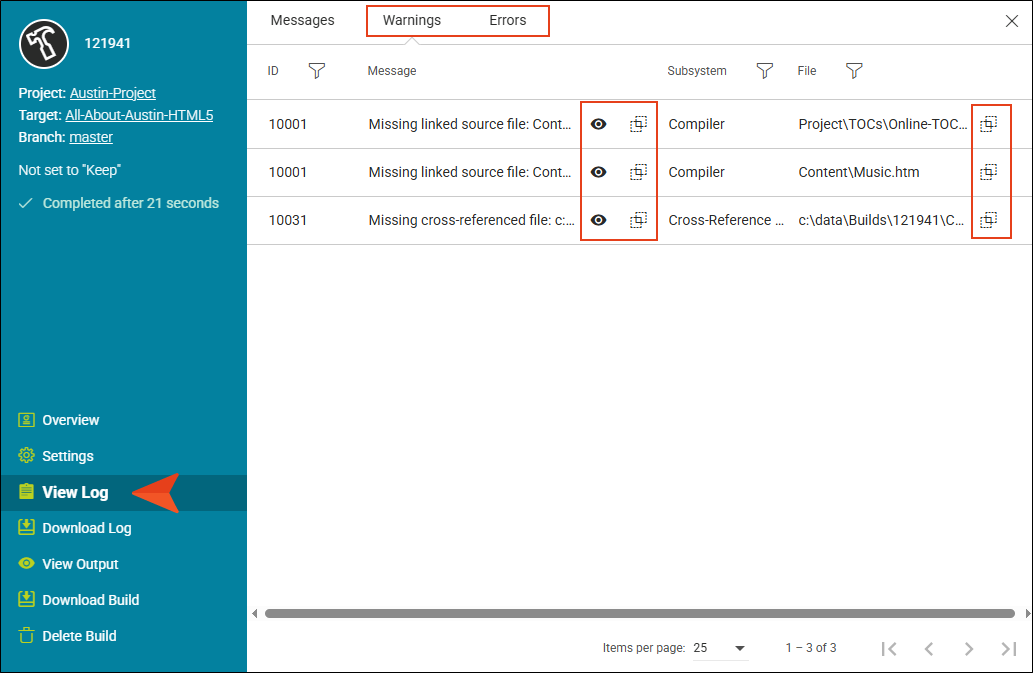Click the build hammer logo icon
Screen dimensions: 1033x673
(44, 43)
